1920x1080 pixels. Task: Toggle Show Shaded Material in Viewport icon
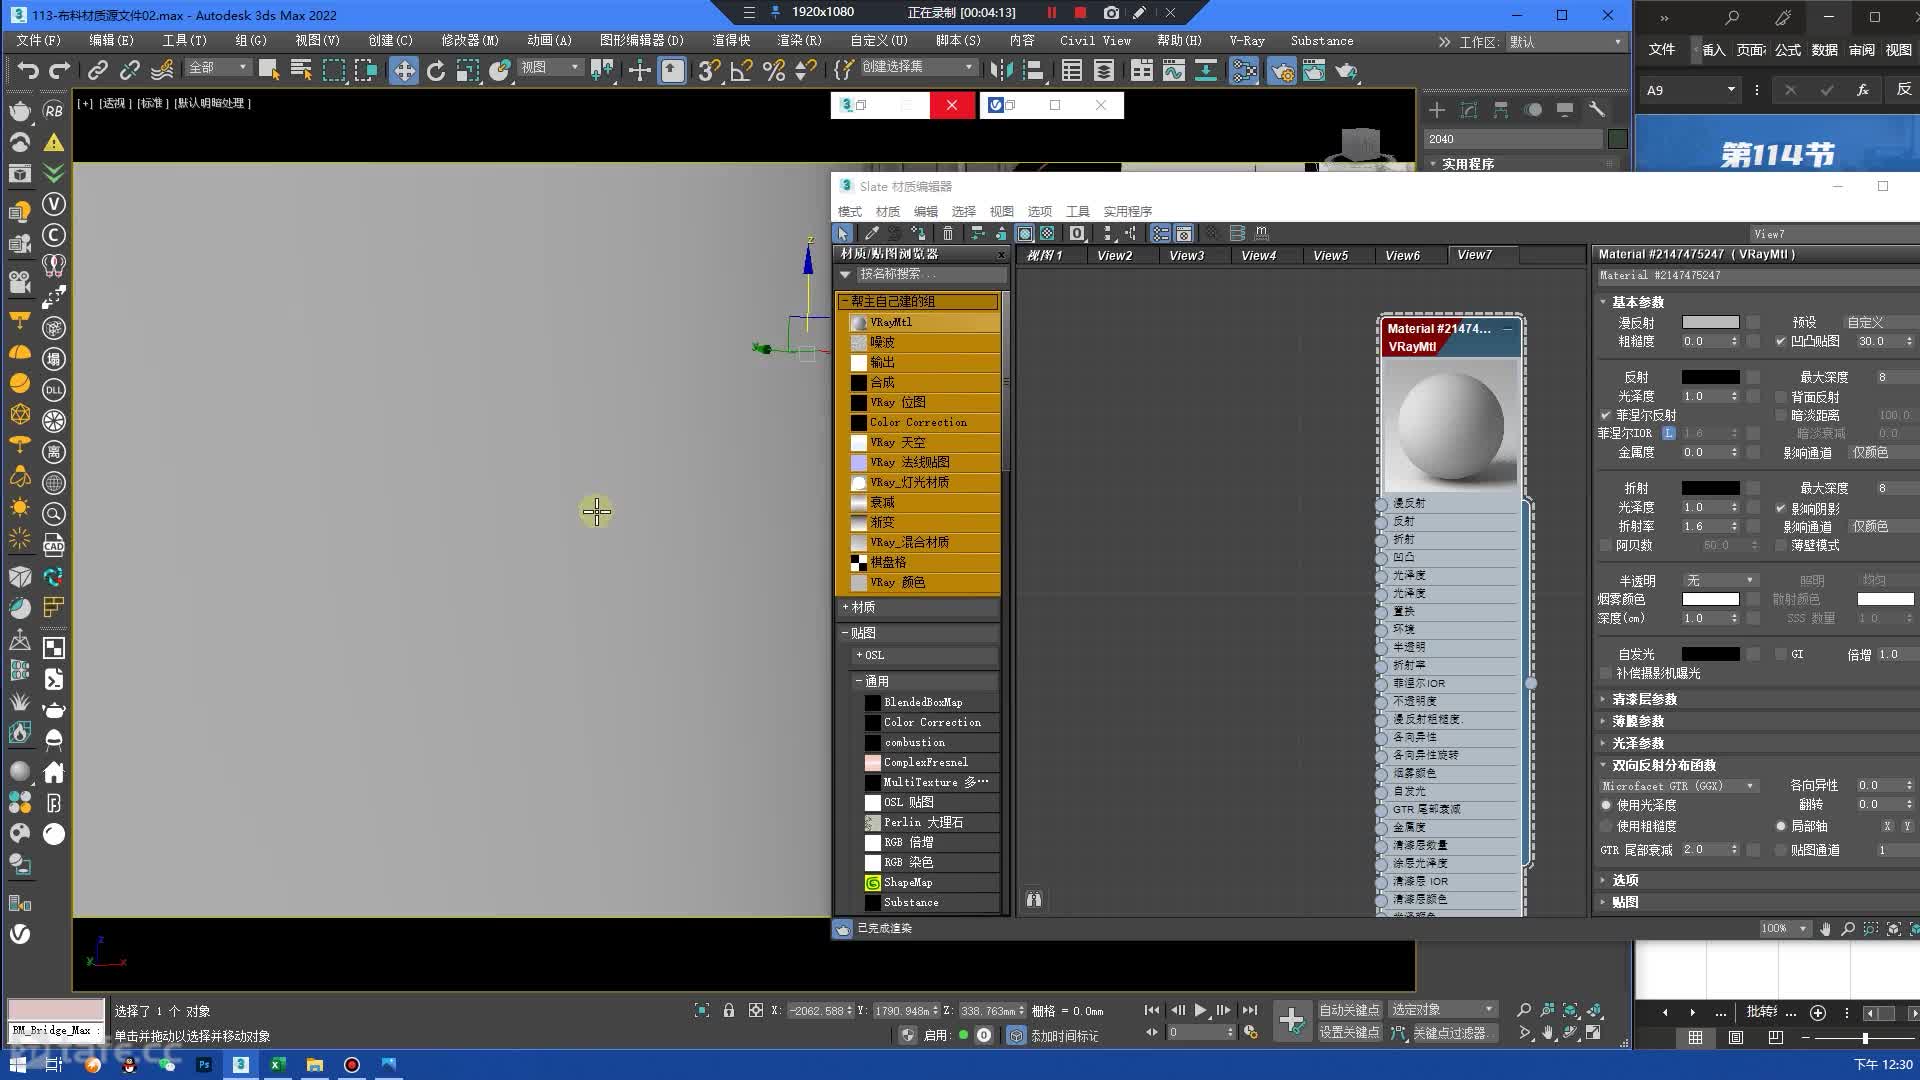(x=1025, y=233)
